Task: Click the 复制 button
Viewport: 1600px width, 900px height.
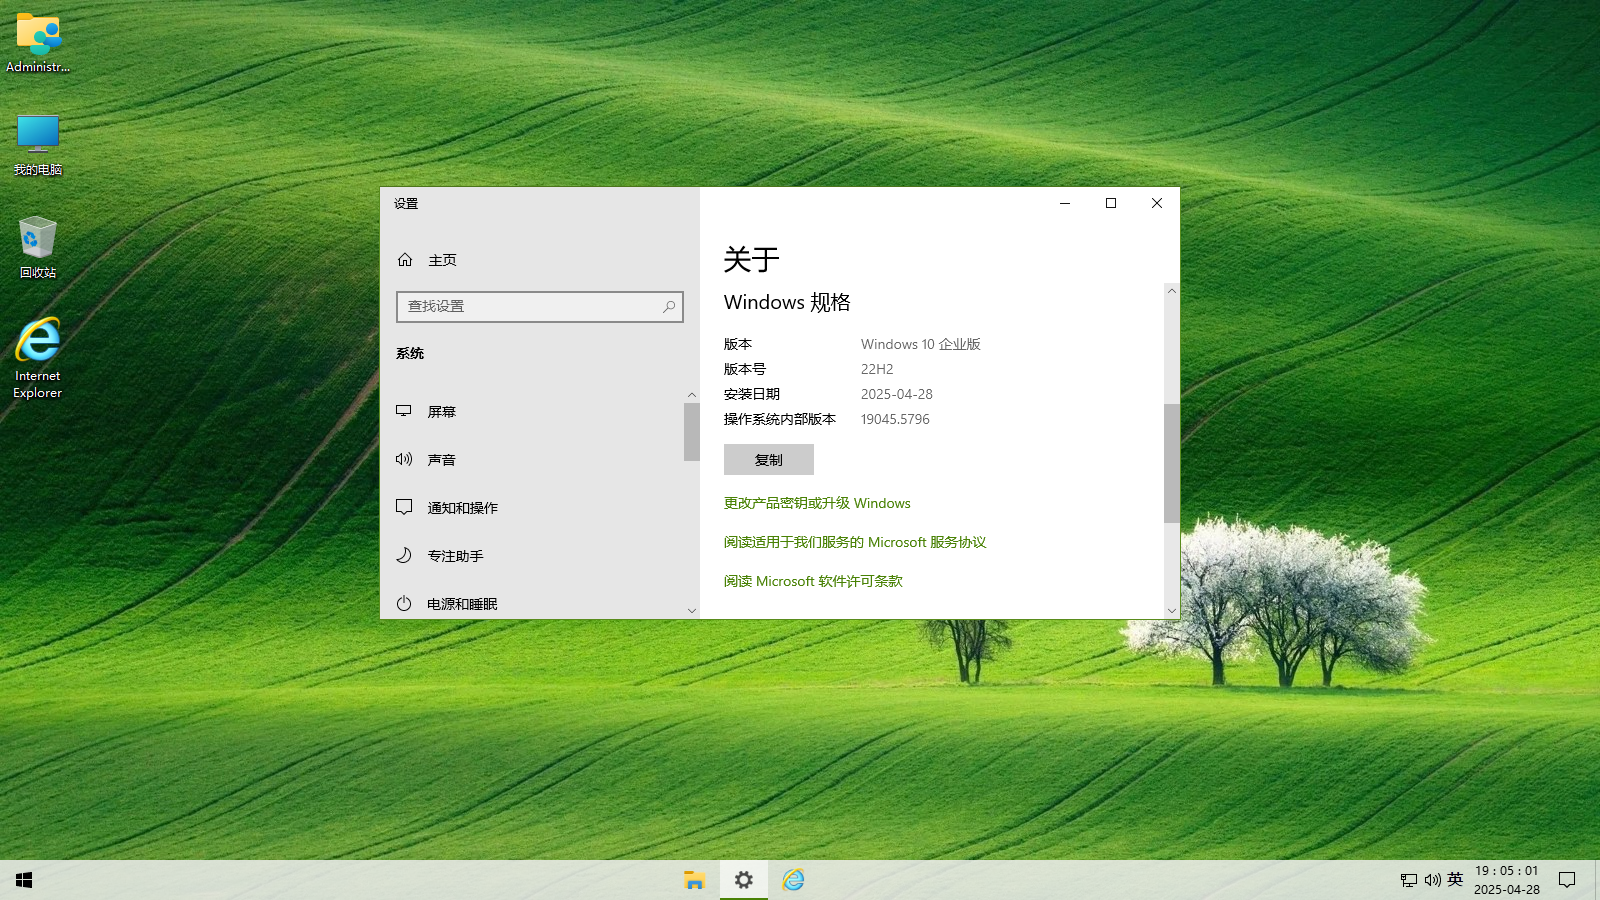Action: point(769,460)
